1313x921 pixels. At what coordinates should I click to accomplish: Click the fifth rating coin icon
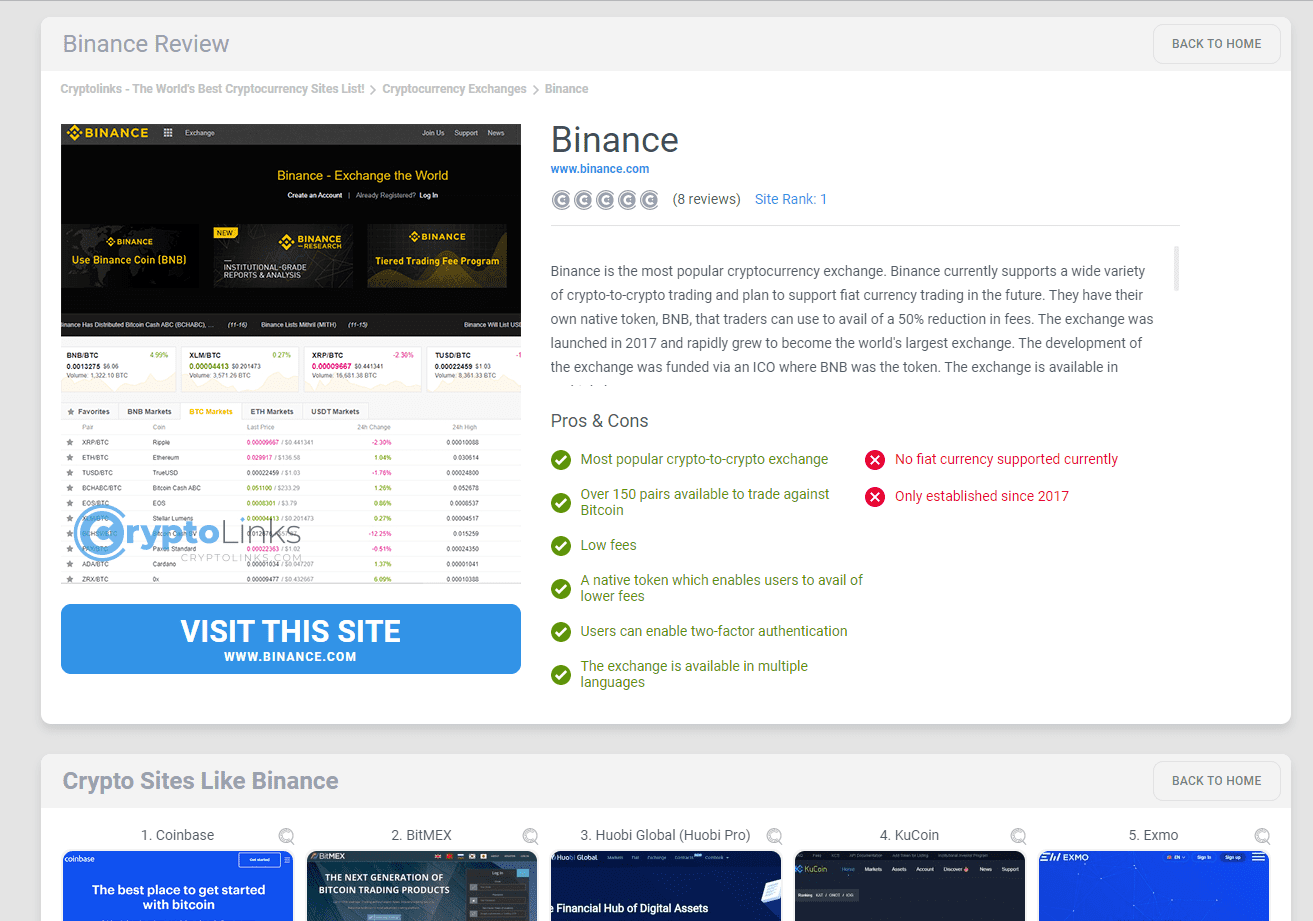point(649,200)
